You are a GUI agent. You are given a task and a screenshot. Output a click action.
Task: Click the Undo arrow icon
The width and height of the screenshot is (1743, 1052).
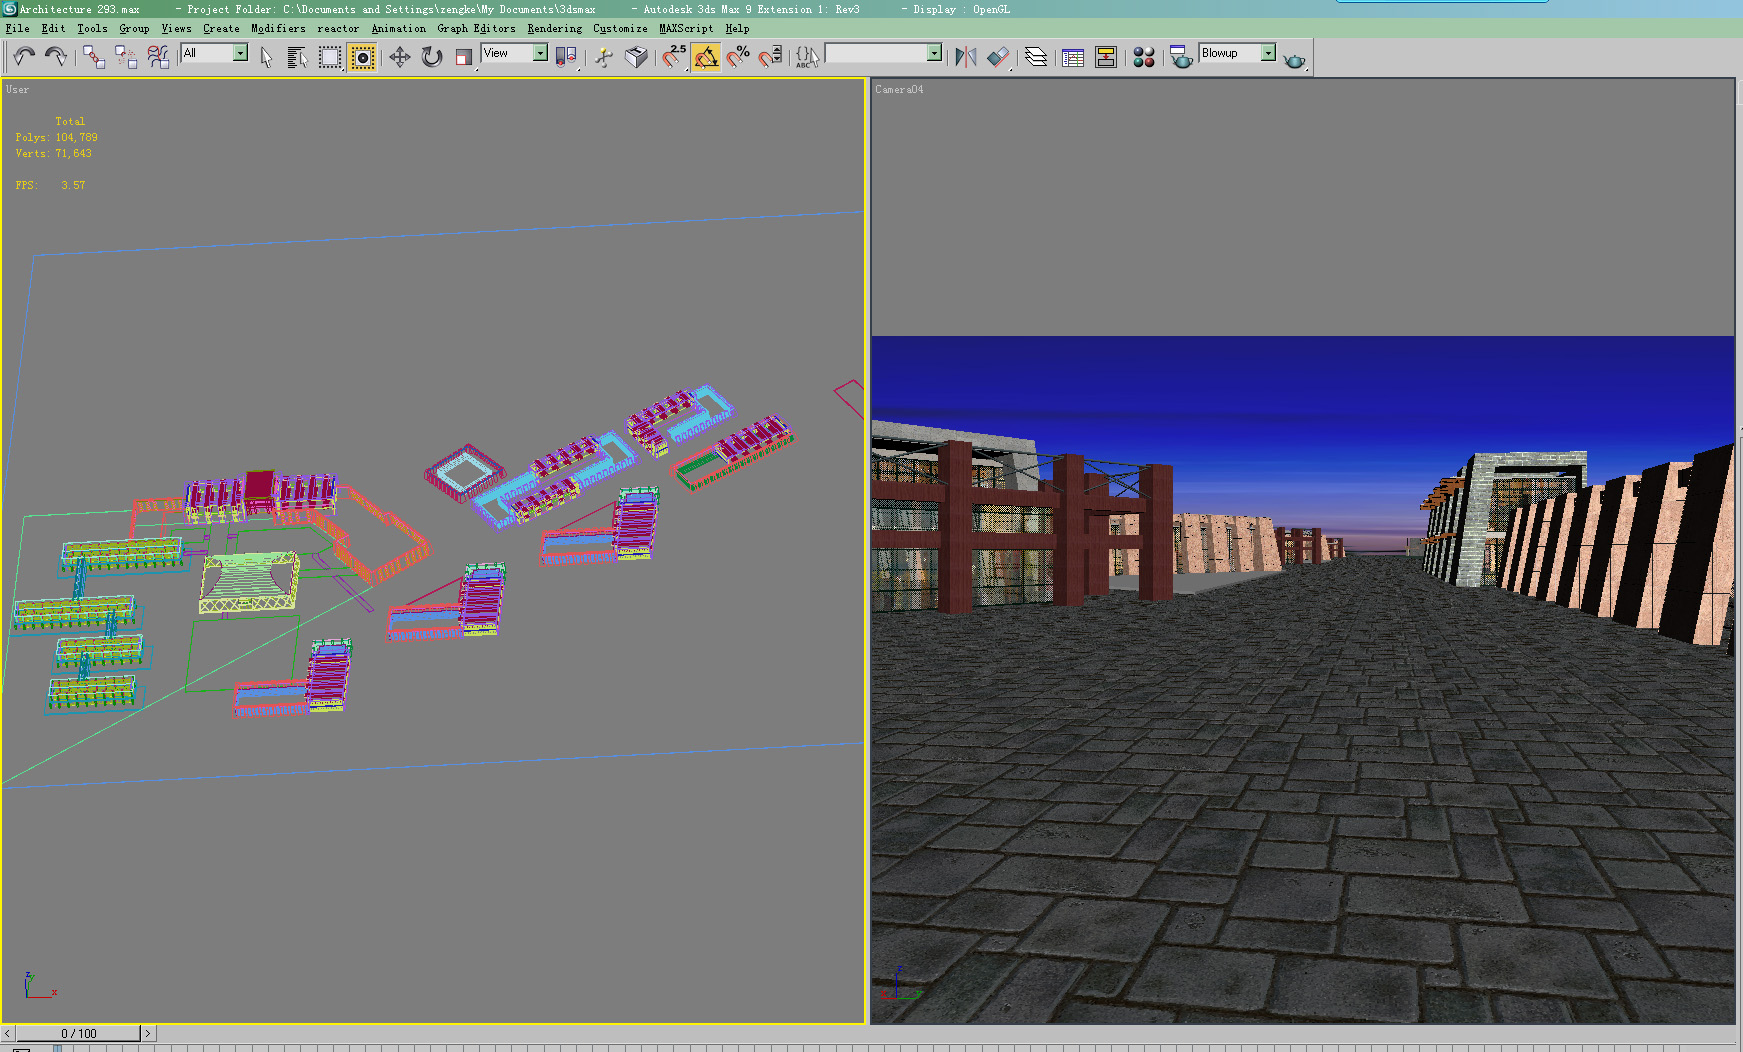(x=24, y=57)
